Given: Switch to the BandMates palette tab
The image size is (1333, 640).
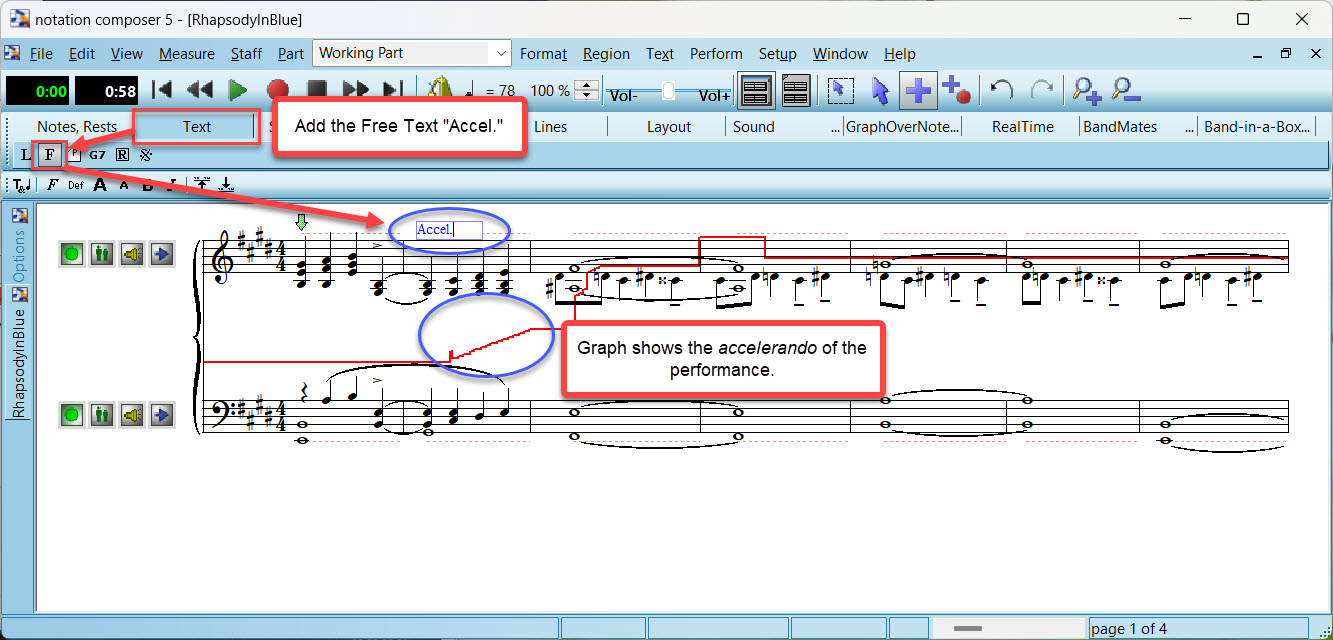Looking at the screenshot, I should [1121, 127].
